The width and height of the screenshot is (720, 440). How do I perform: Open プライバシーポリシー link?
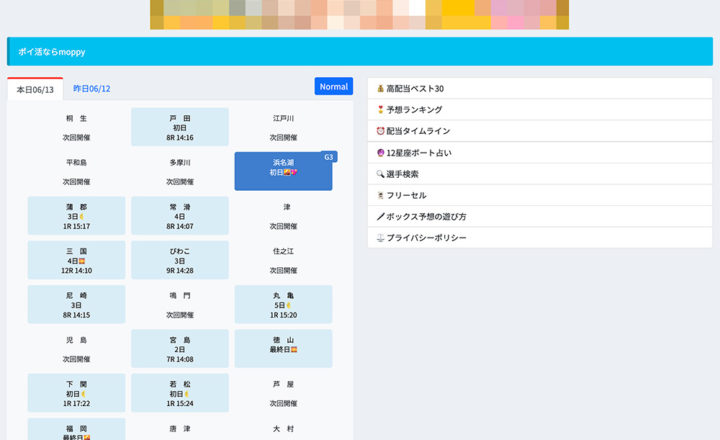coord(540,237)
